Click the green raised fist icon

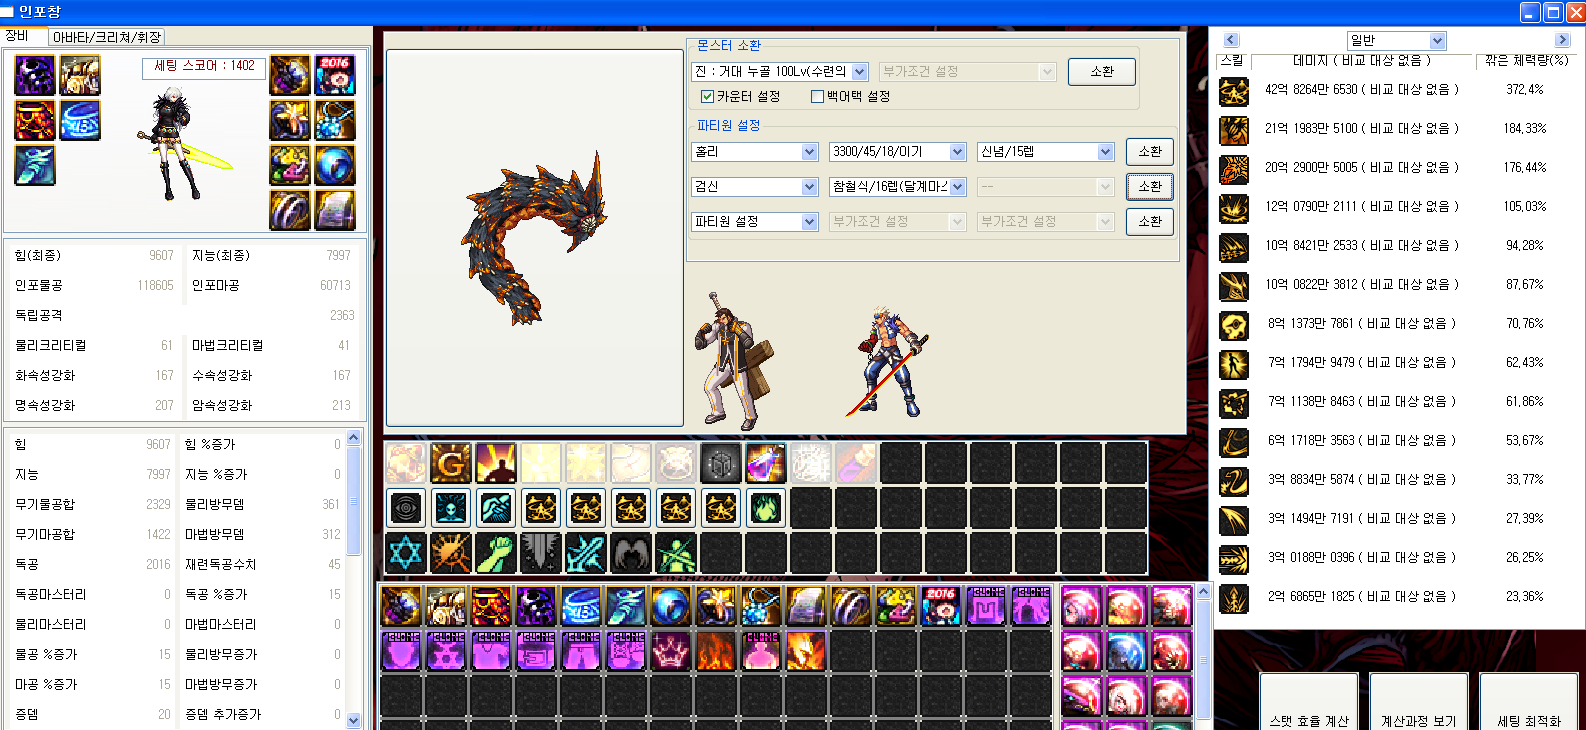pos(496,553)
